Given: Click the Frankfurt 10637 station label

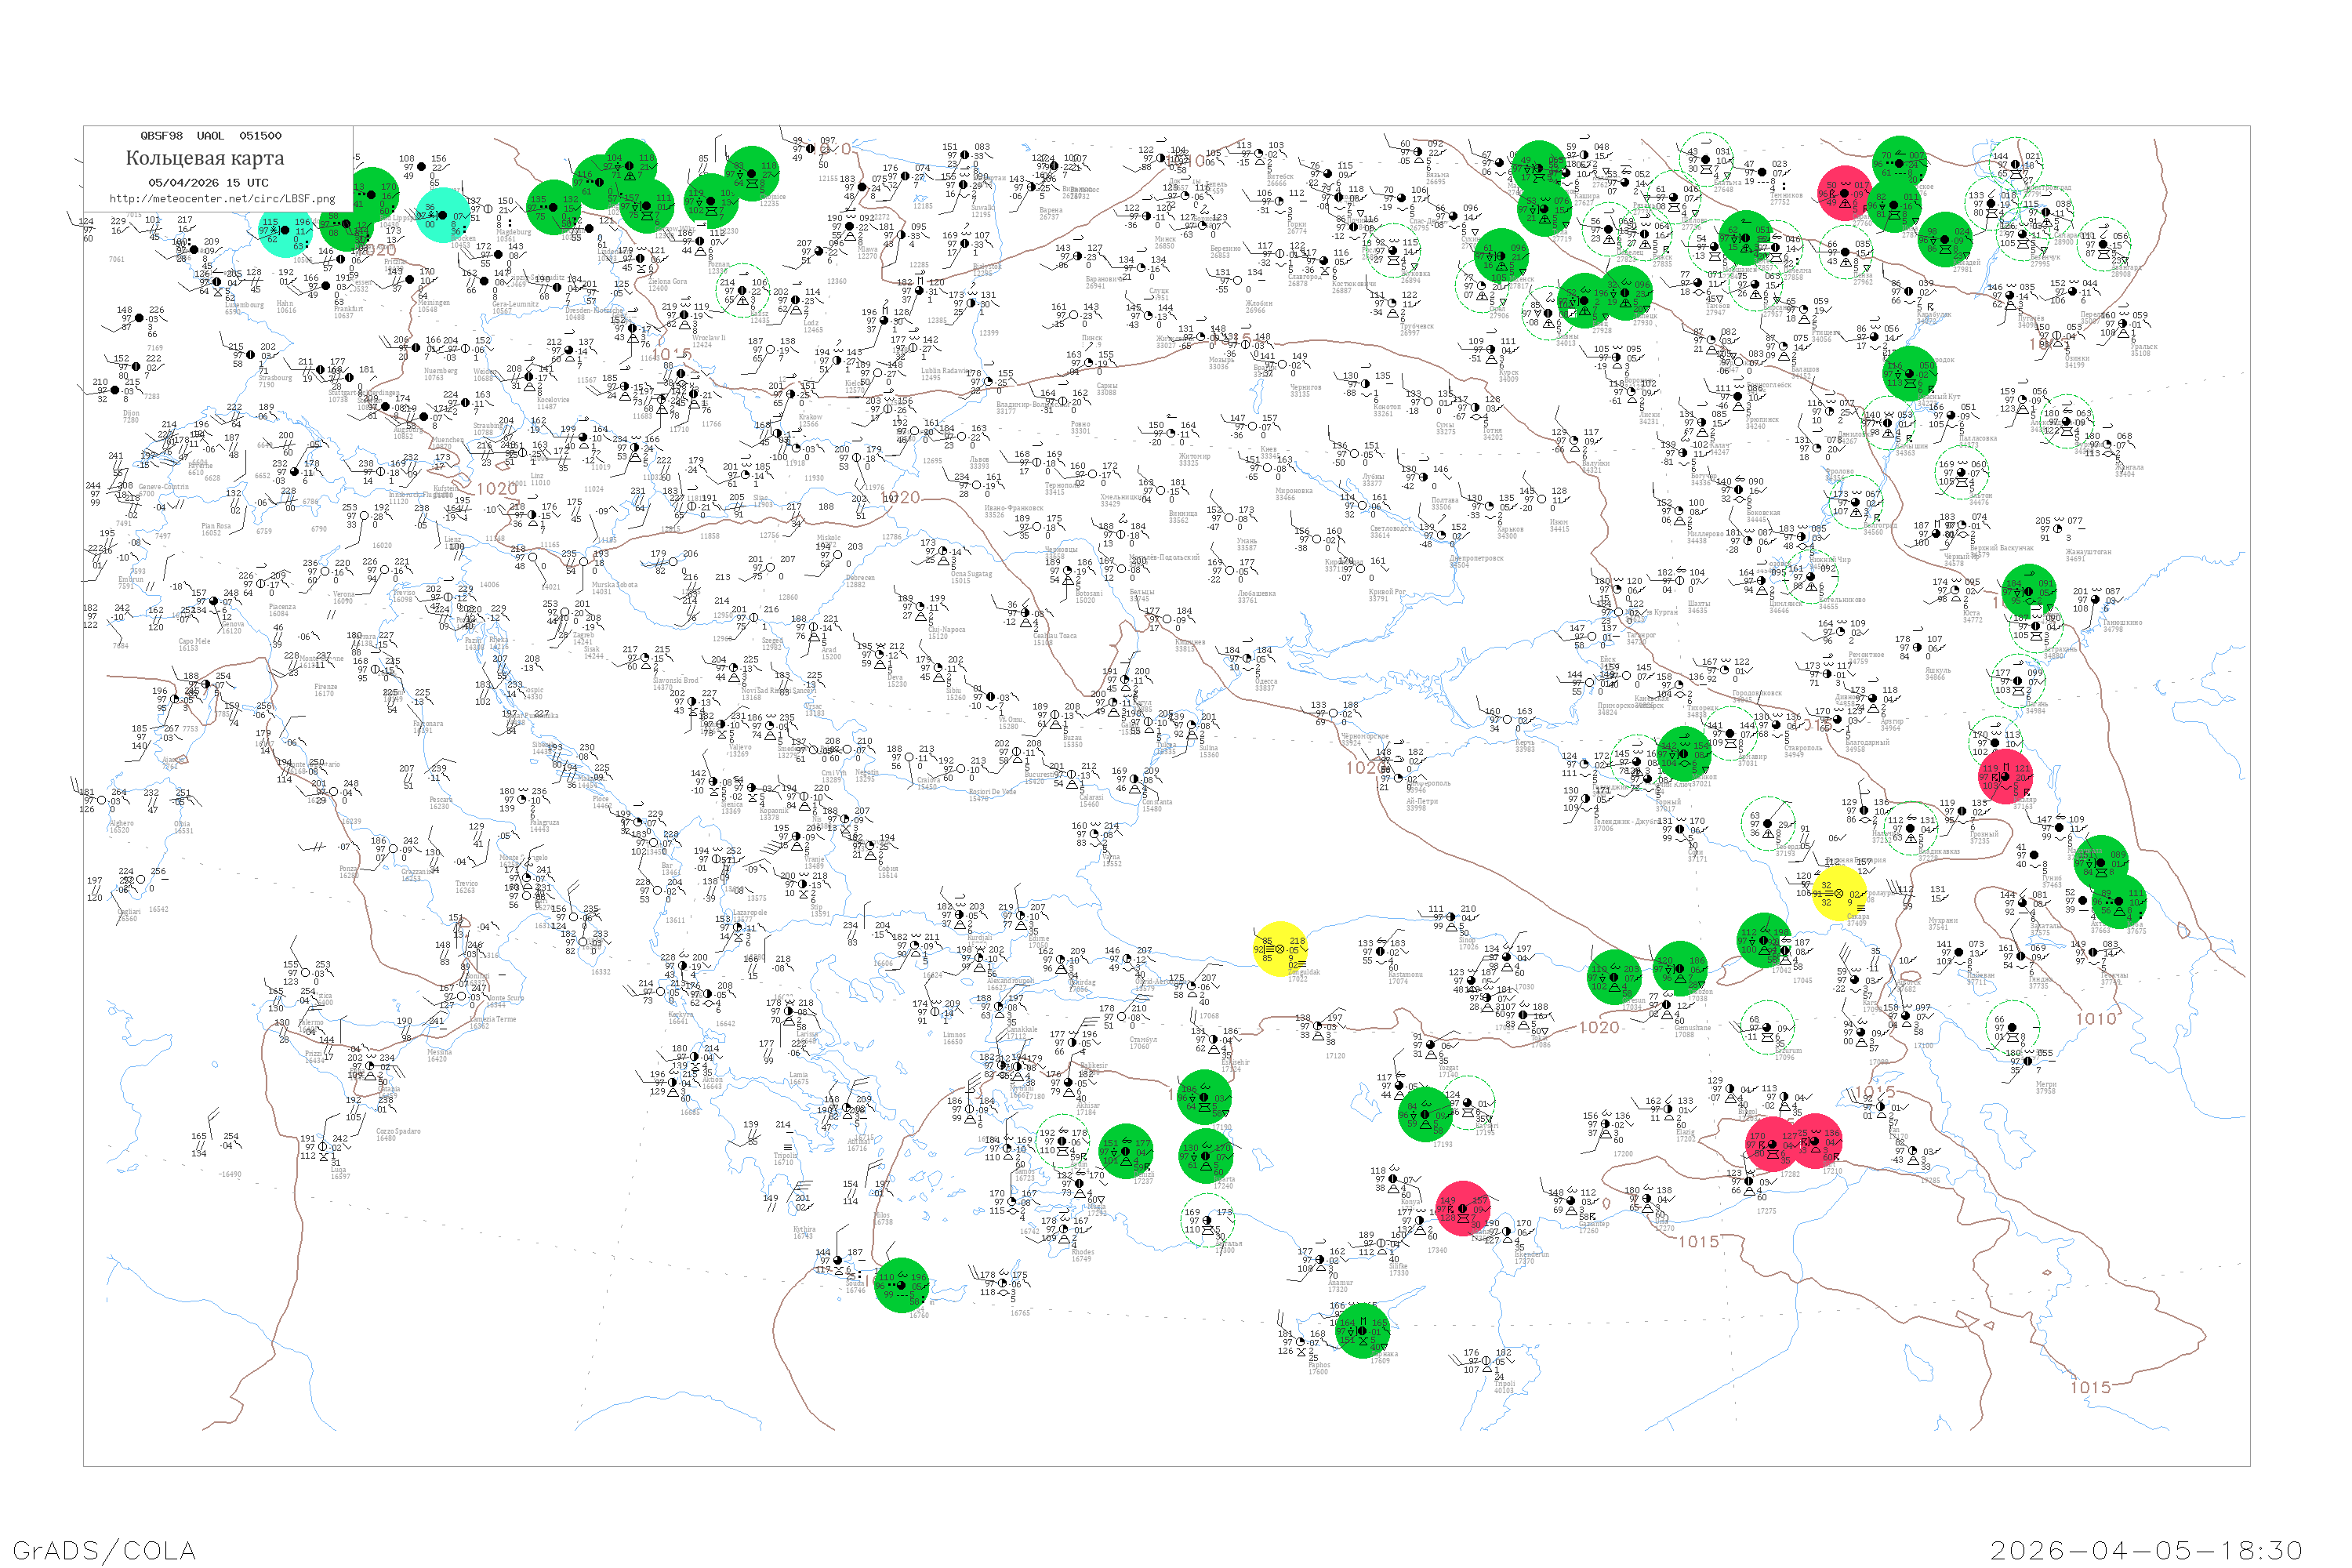Looking at the screenshot, I should pyautogui.click(x=349, y=311).
